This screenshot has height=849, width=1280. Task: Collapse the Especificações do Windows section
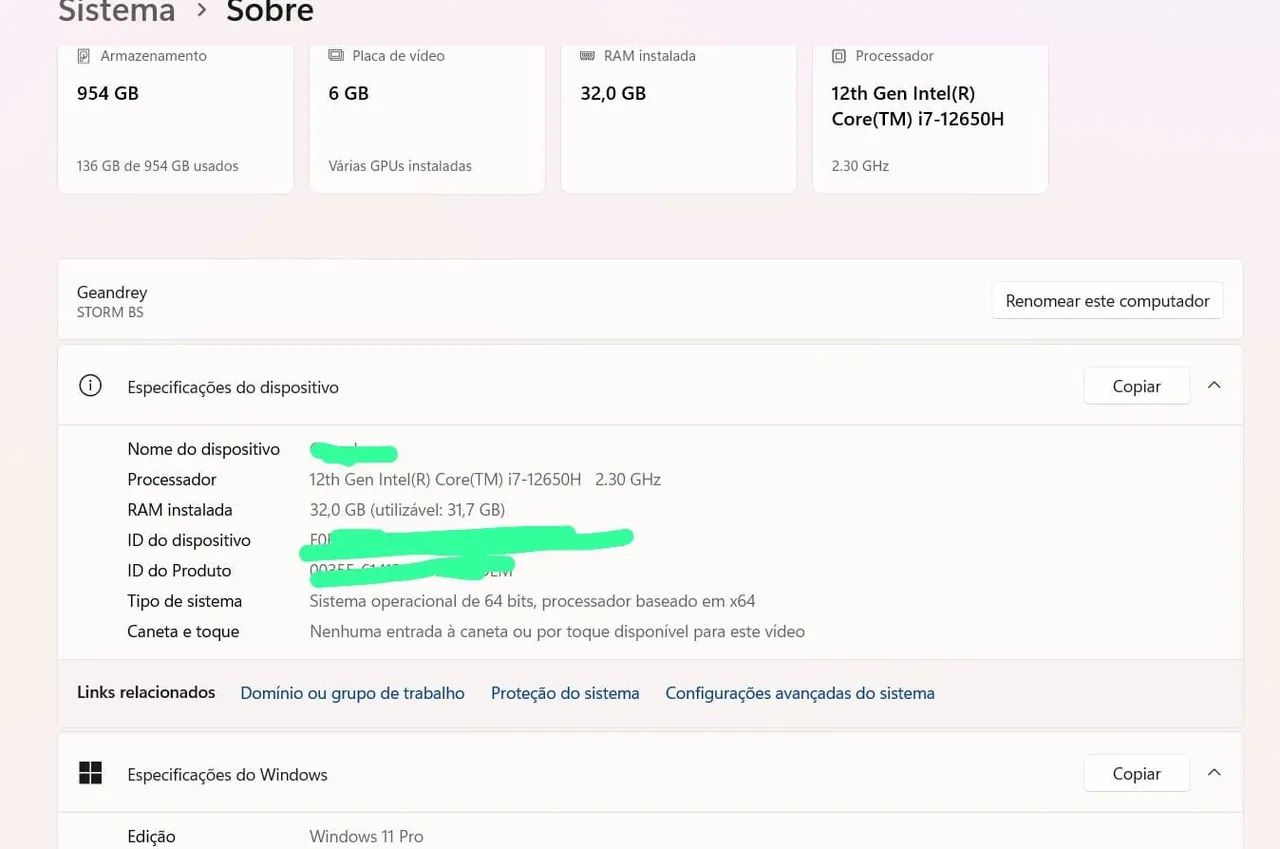point(1214,772)
